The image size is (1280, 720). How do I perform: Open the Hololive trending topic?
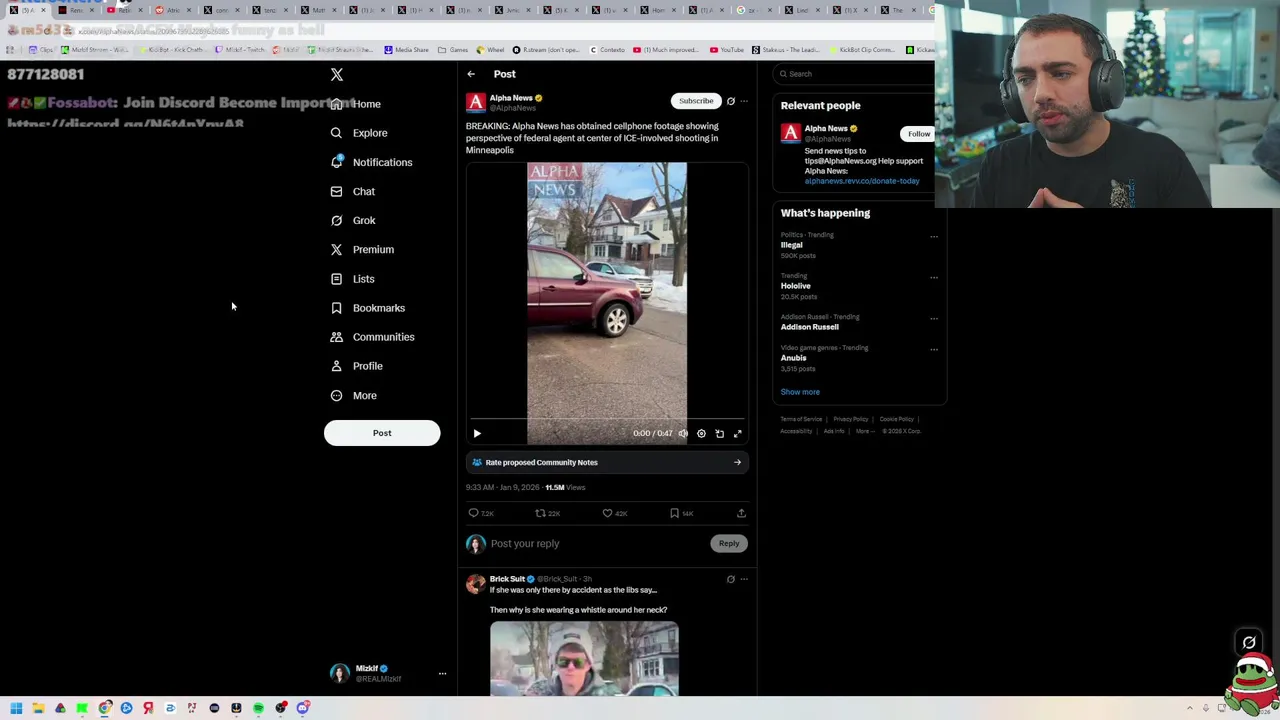796,286
